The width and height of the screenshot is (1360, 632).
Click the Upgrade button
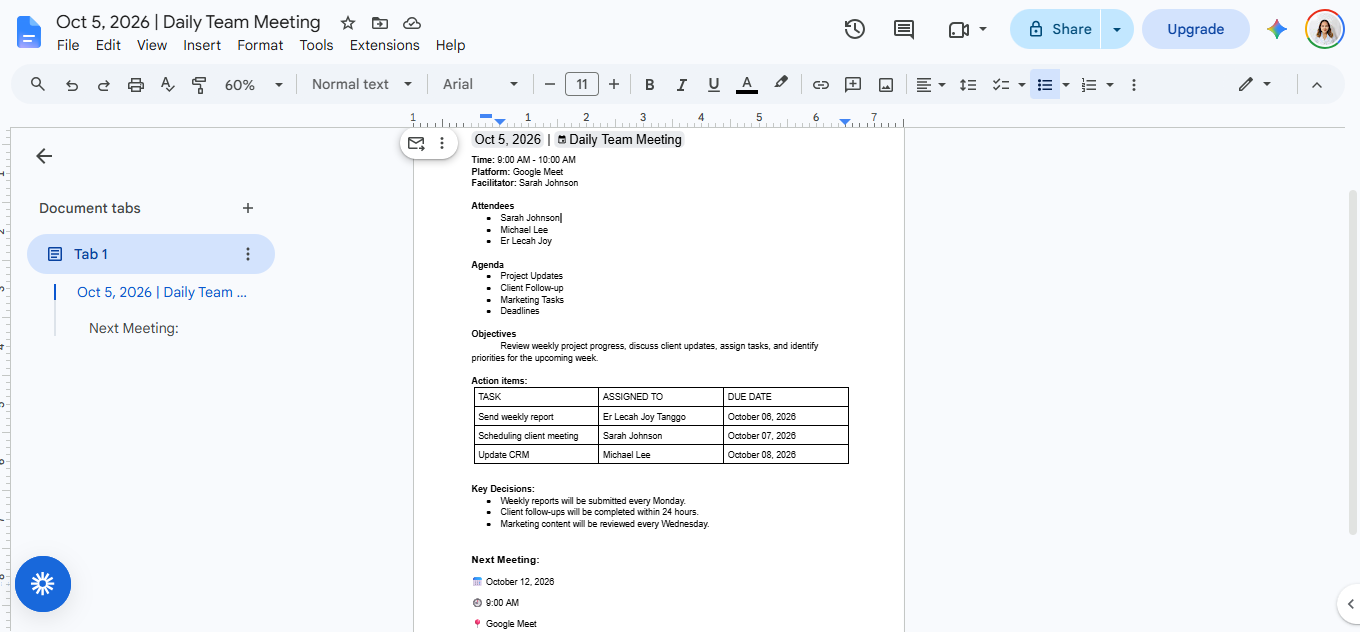(x=1196, y=29)
